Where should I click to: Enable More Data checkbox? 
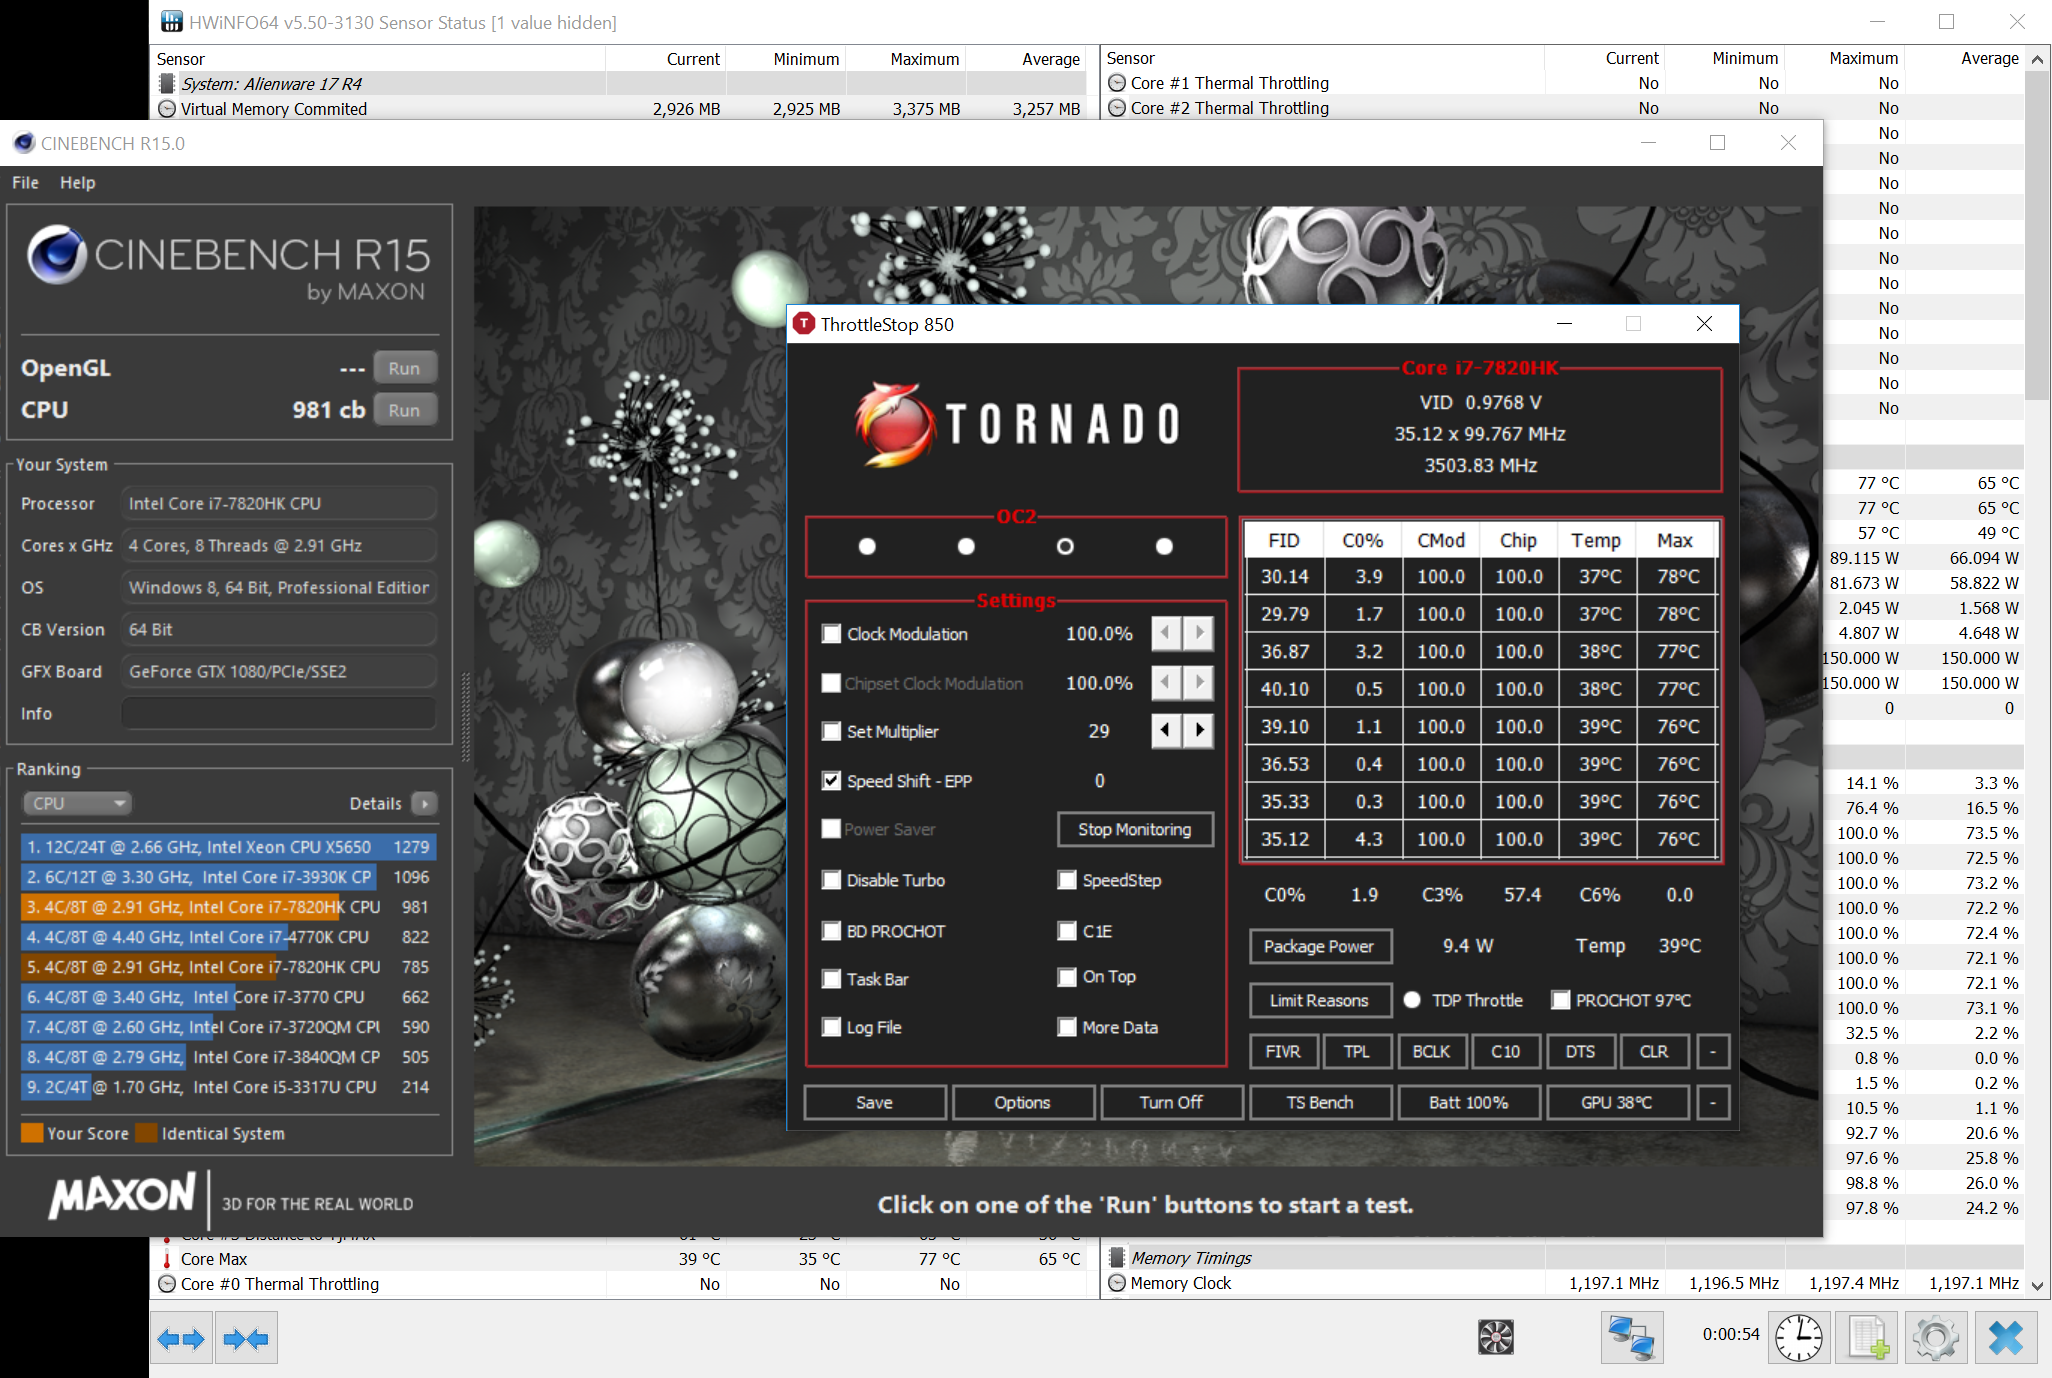pyautogui.click(x=1067, y=1027)
